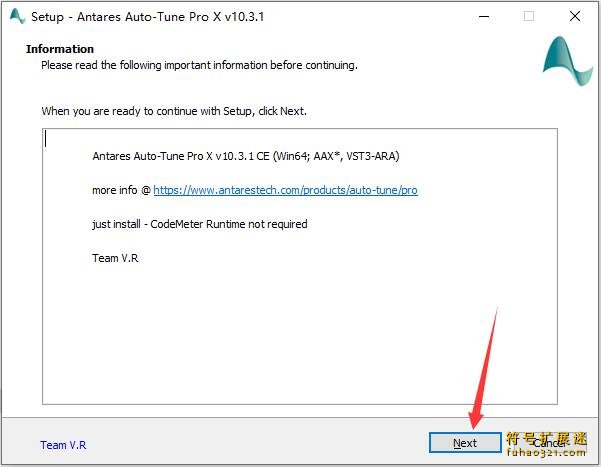The width and height of the screenshot is (601, 467).
Task: Click the 'Team V.R' line in text box
Action: tap(115, 258)
